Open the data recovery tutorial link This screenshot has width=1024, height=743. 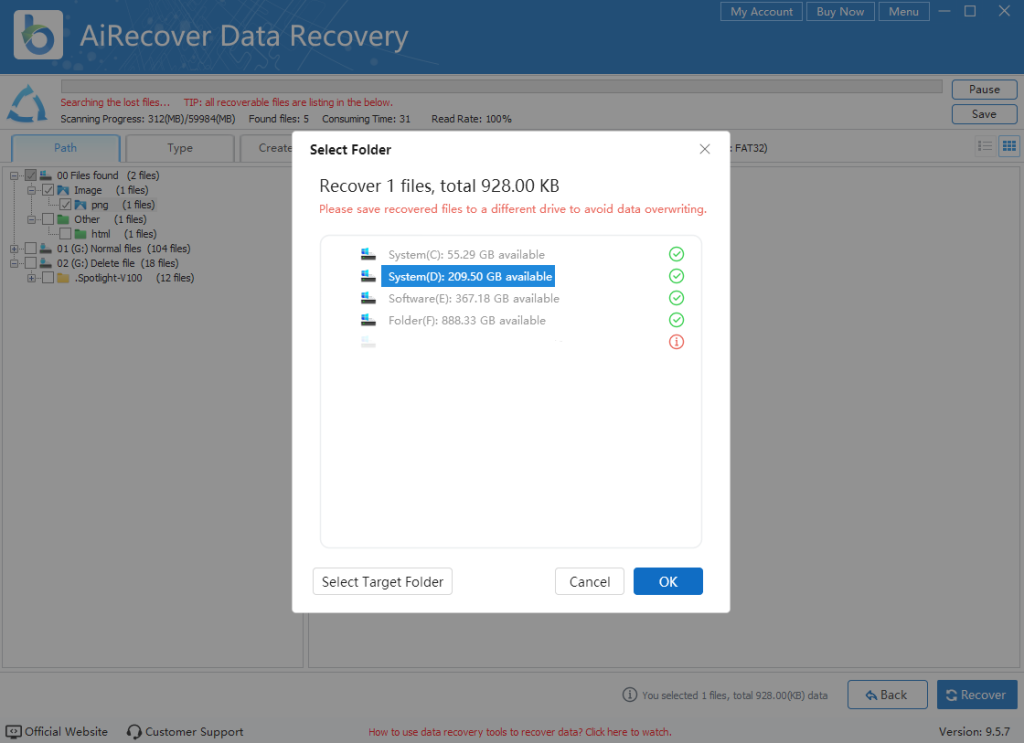520,731
